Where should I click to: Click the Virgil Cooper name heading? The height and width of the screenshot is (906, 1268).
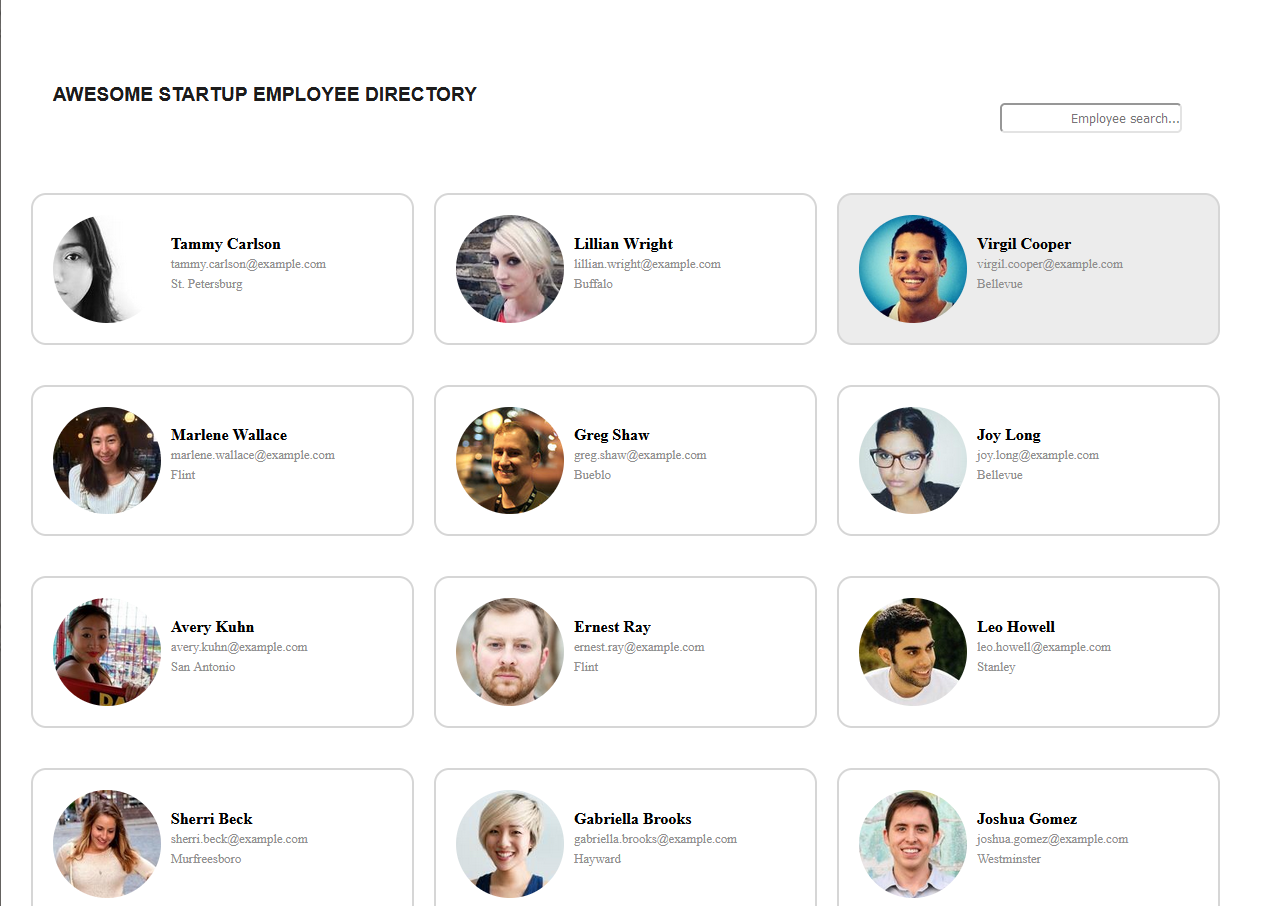[1023, 244]
